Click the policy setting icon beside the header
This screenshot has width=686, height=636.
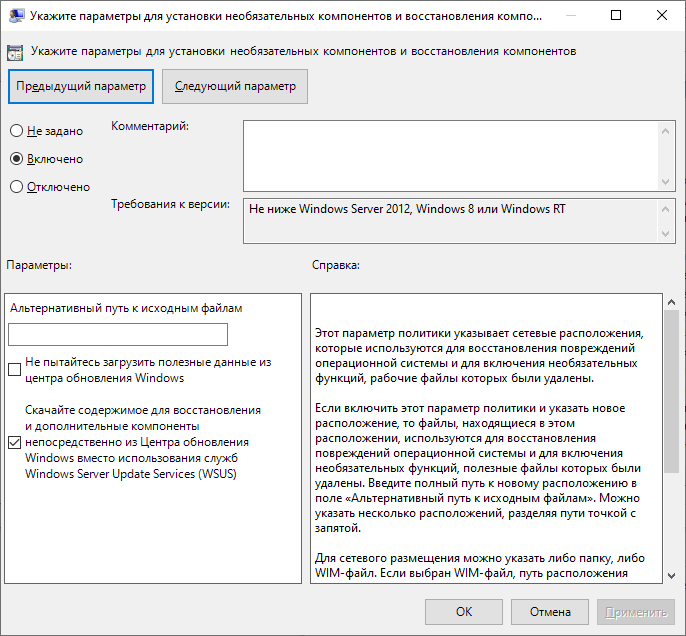pyautogui.click(x=16, y=51)
